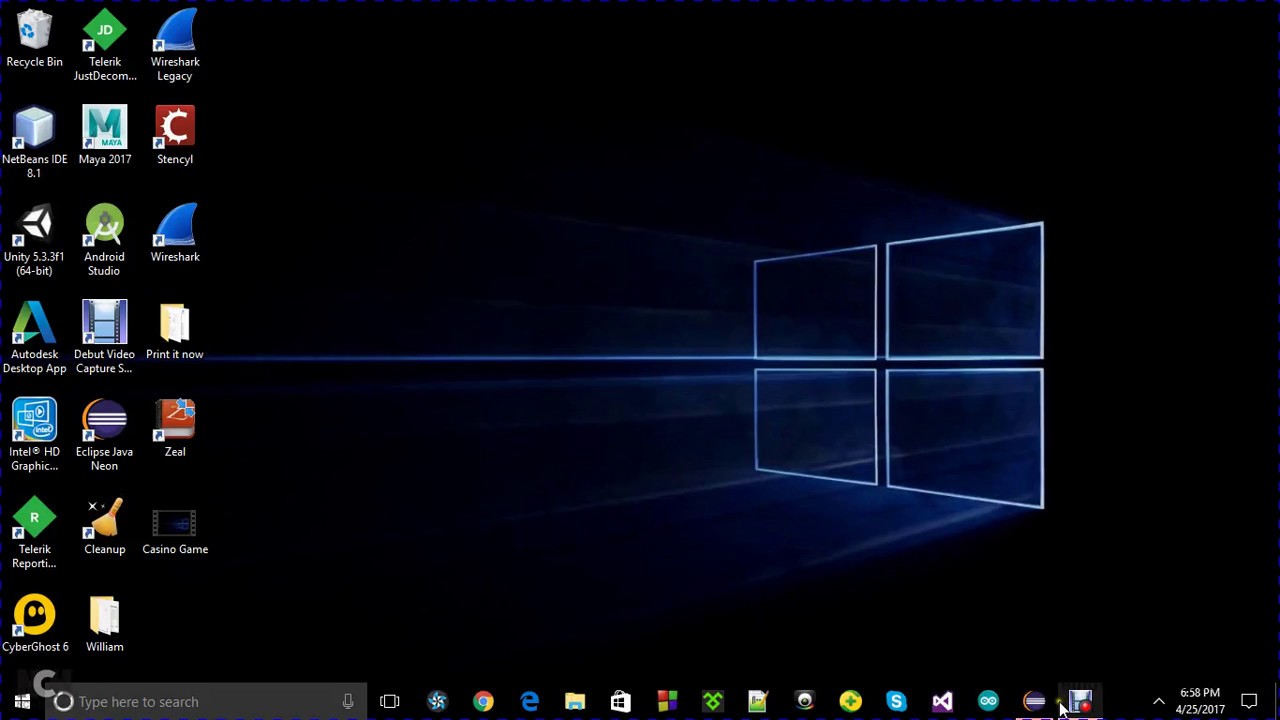1280x720 pixels.
Task: Click the four-color squares taskbar icon
Action: tap(667, 702)
